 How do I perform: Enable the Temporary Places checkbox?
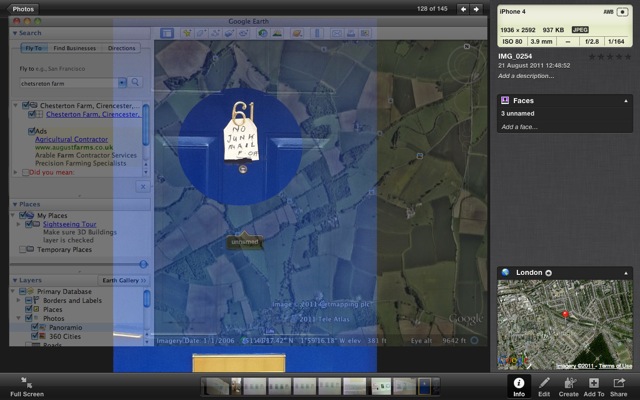23,249
